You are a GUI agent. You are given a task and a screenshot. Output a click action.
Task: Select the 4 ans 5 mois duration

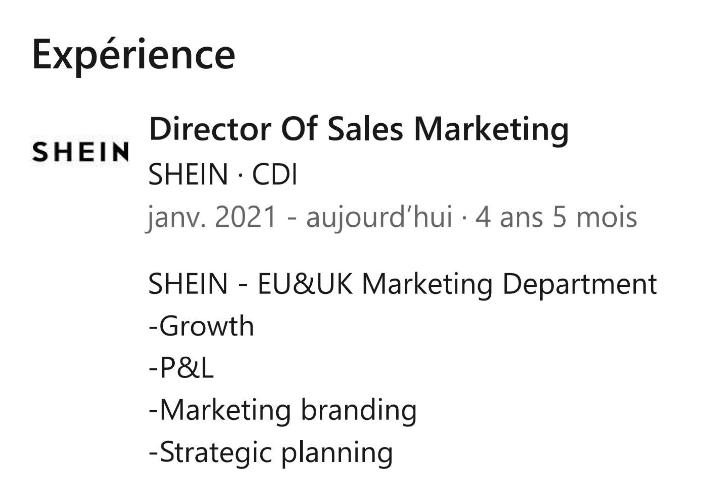[556, 217]
